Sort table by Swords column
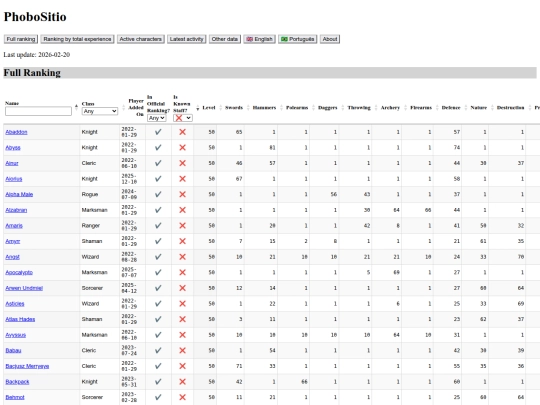The image size is (540, 405). [x=234, y=108]
